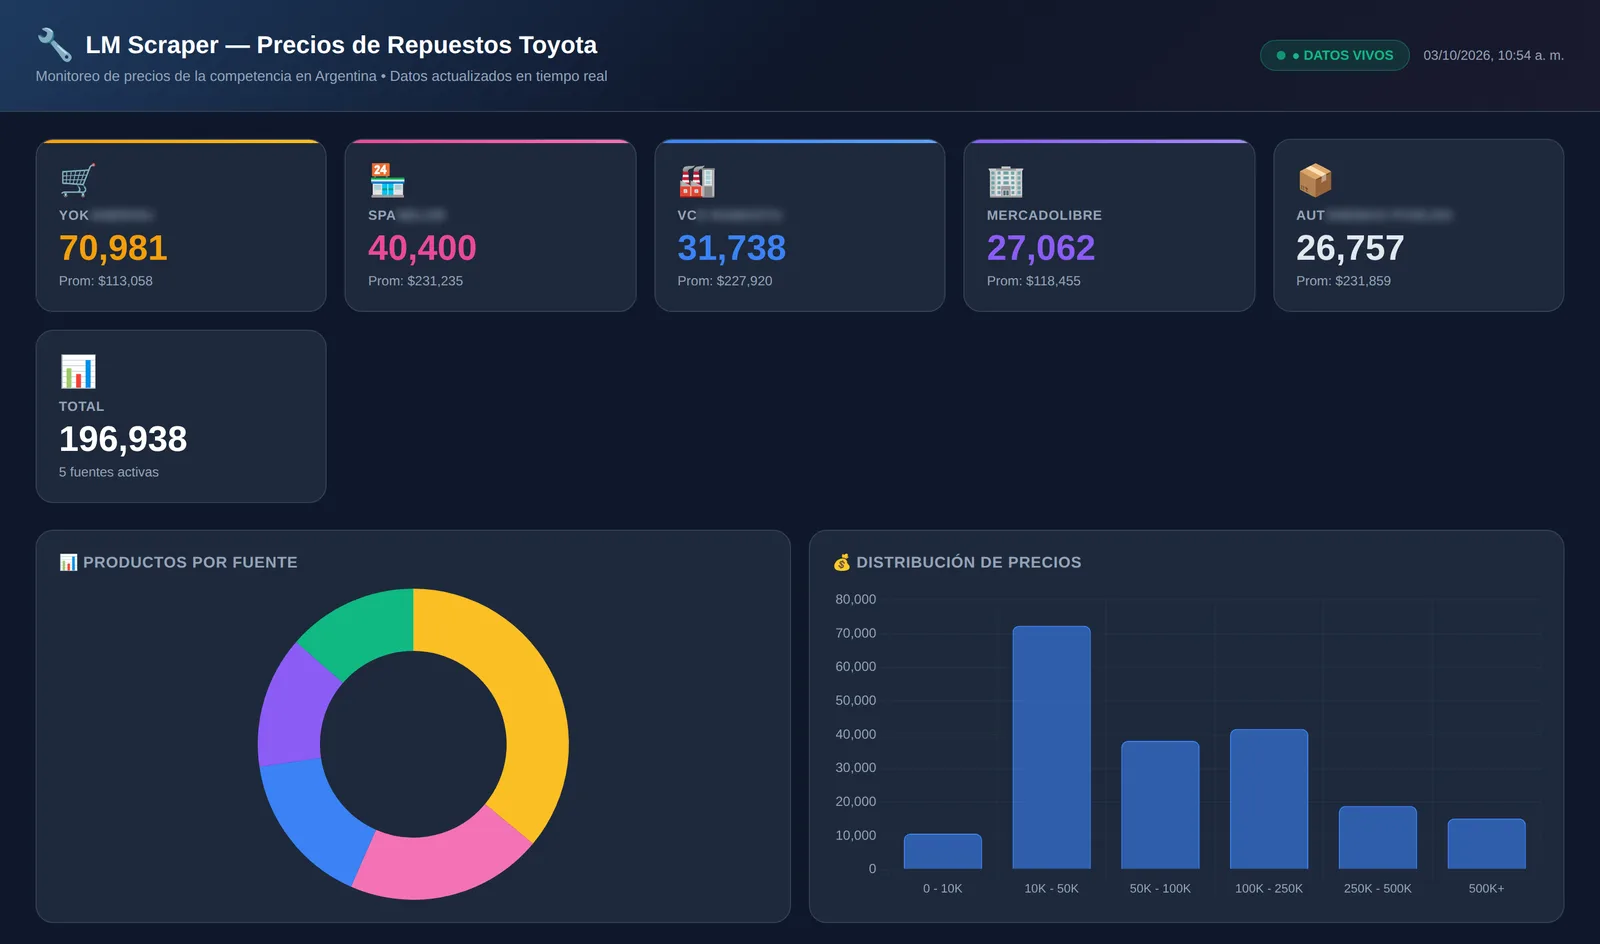Click the 500K+ price bar
The width and height of the screenshot is (1600, 944).
1487,844
